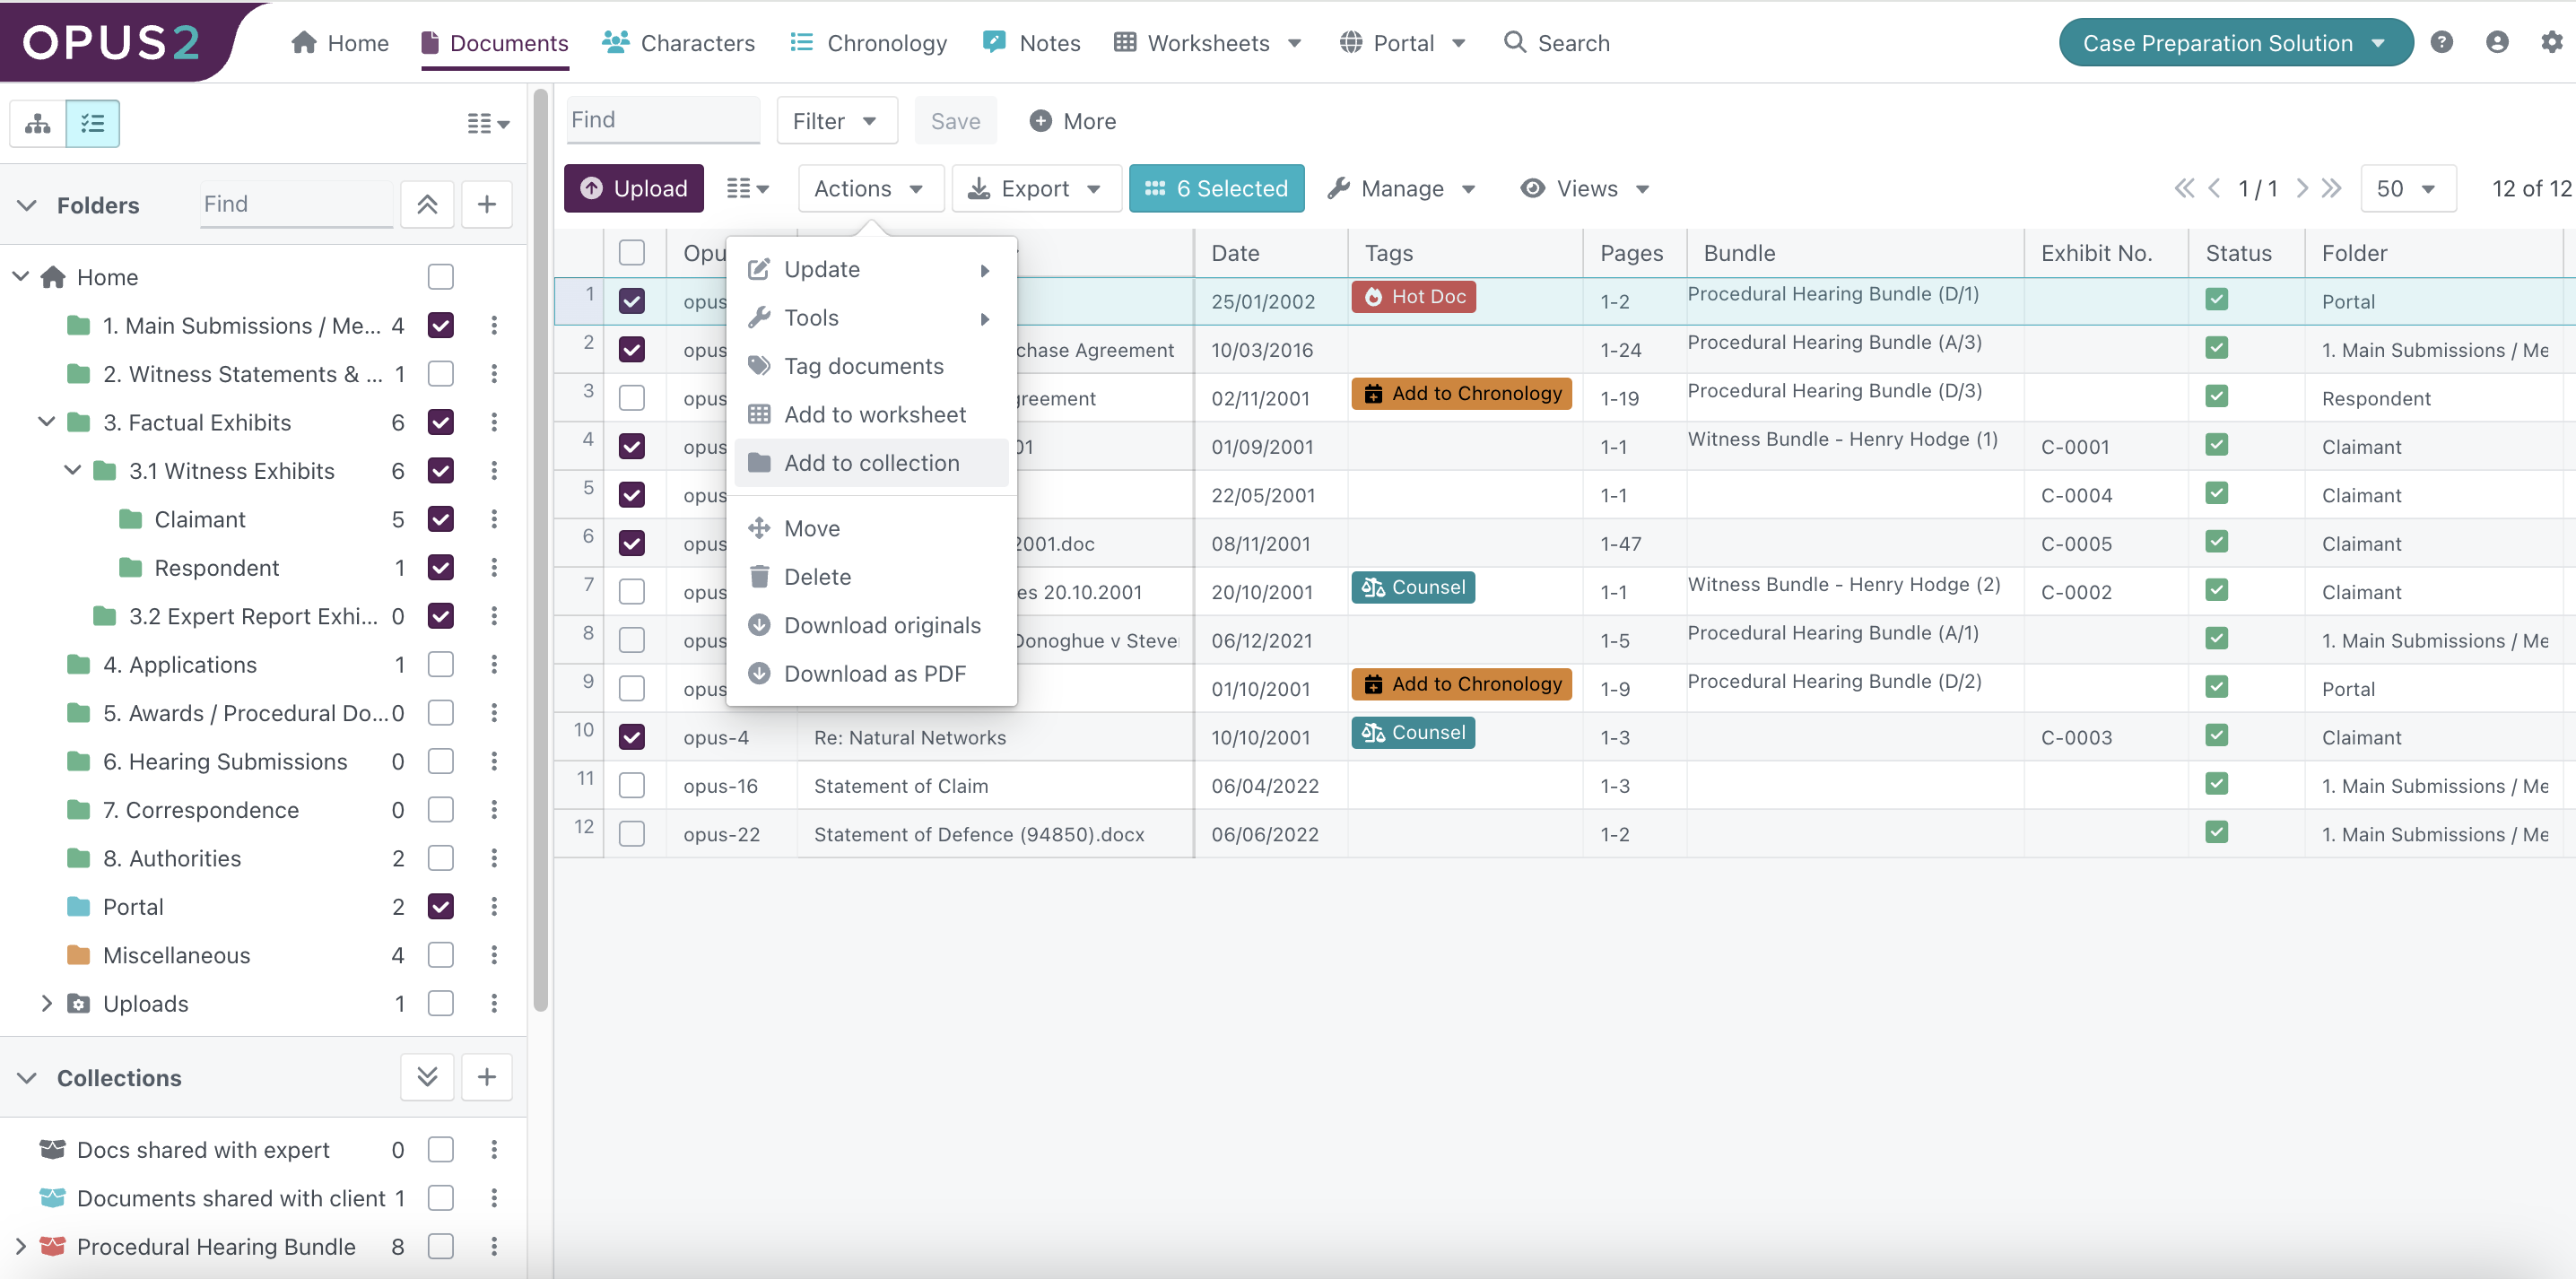Tick the Miscellaneous folder checkbox
This screenshot has width=2576, height=1279.
(x=440, y=955)
